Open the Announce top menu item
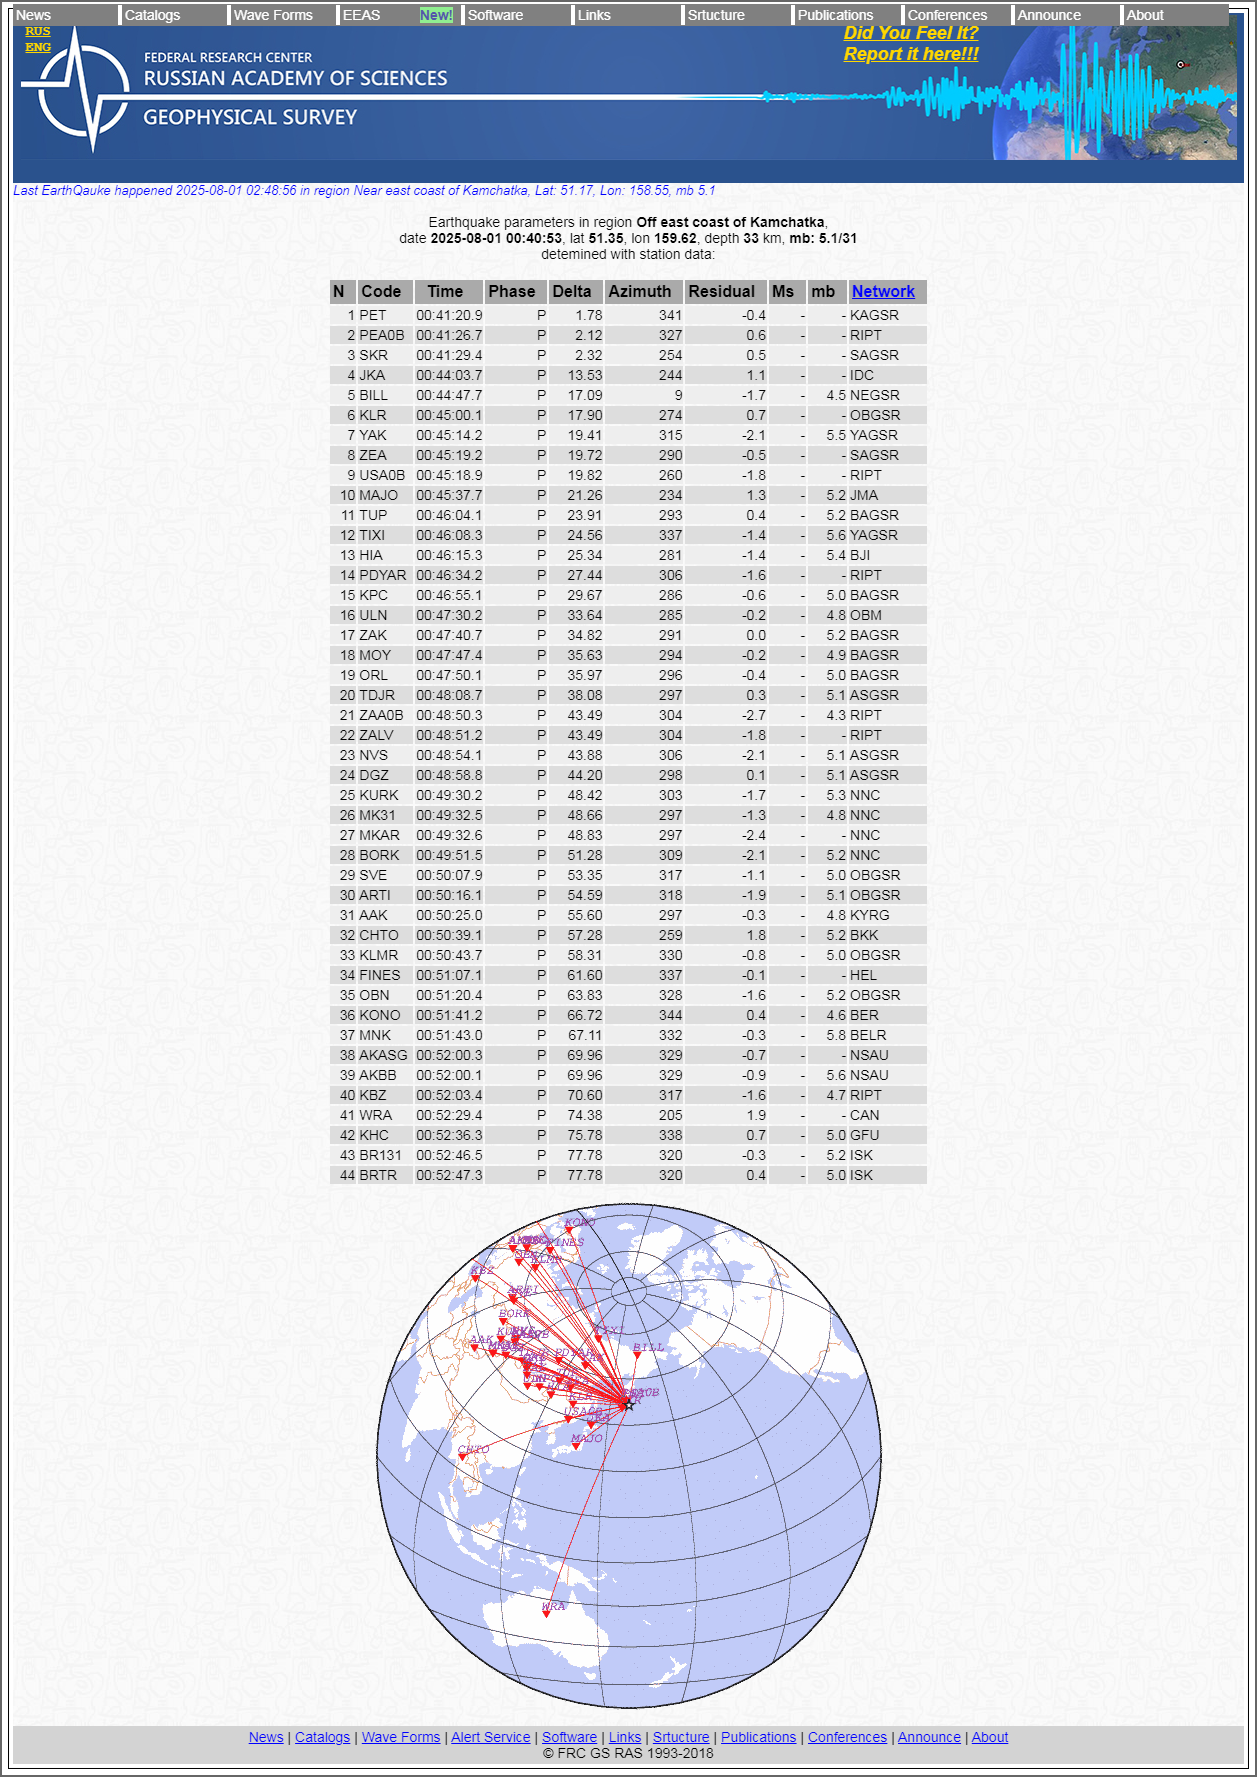The width and height of the screenshot is (1257, 1777). pyautogui.click(x=1049, y=15)
